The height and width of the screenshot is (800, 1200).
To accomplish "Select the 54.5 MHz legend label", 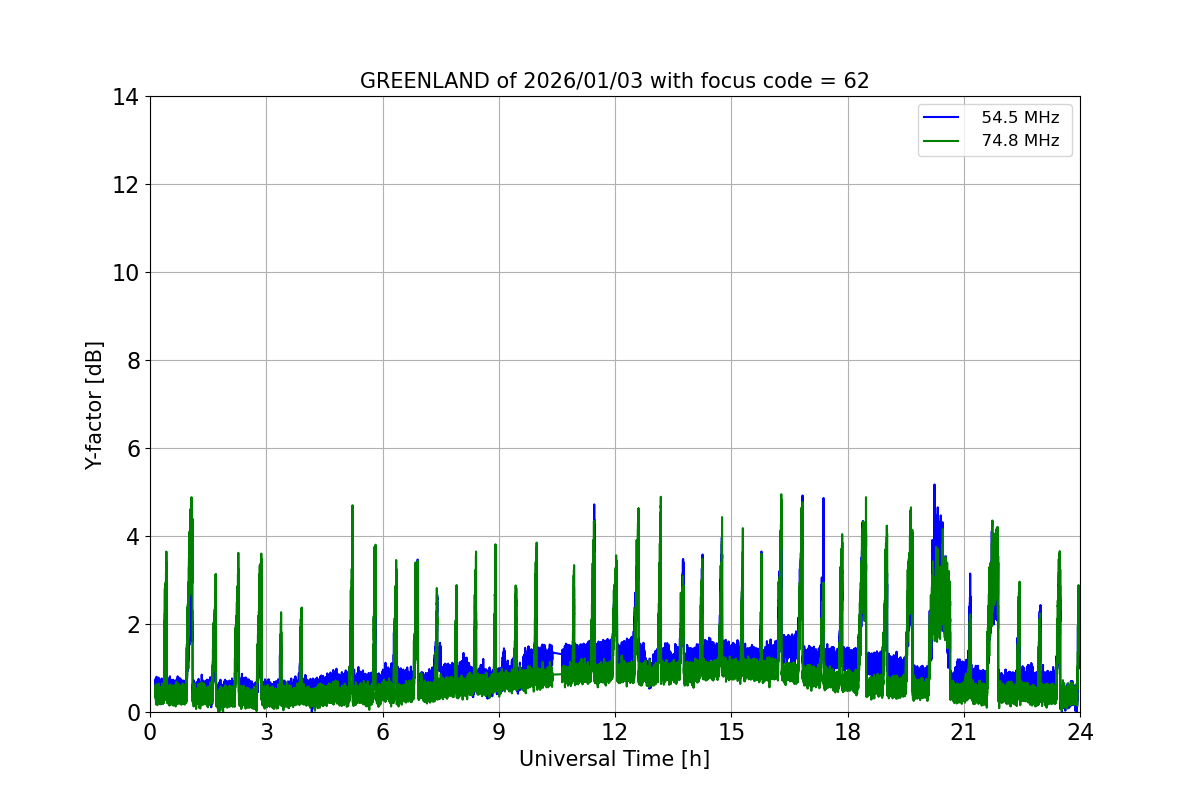I will coord(1020,117).
